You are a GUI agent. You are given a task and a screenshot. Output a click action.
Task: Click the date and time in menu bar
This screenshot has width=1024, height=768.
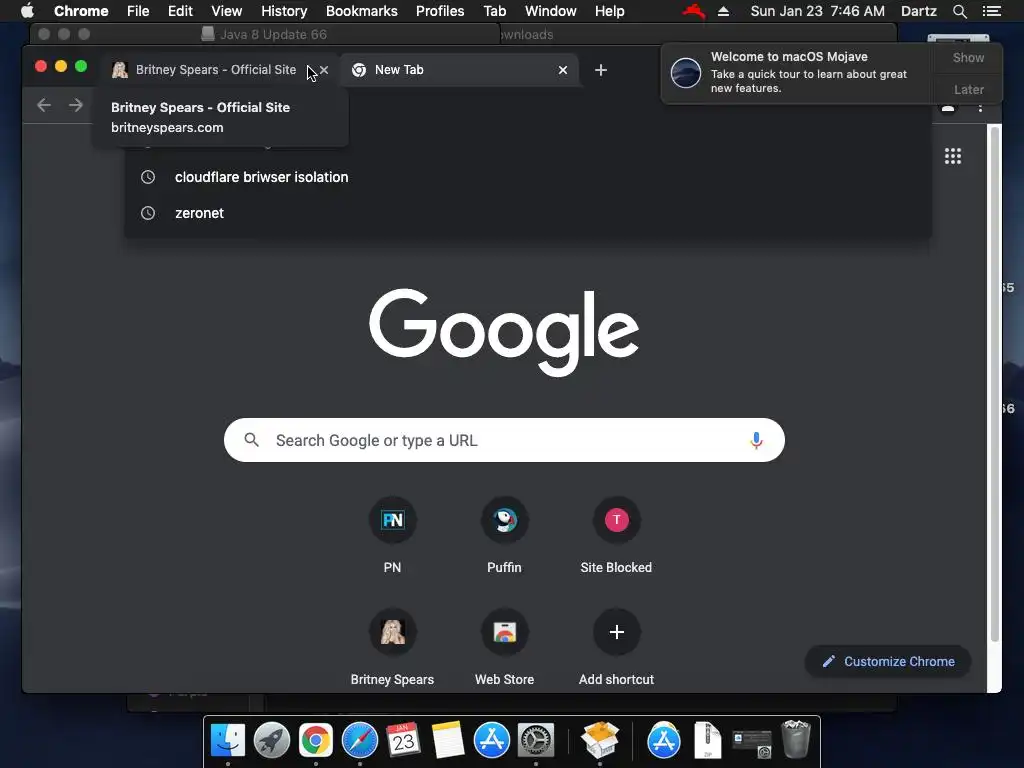[818, 11]
